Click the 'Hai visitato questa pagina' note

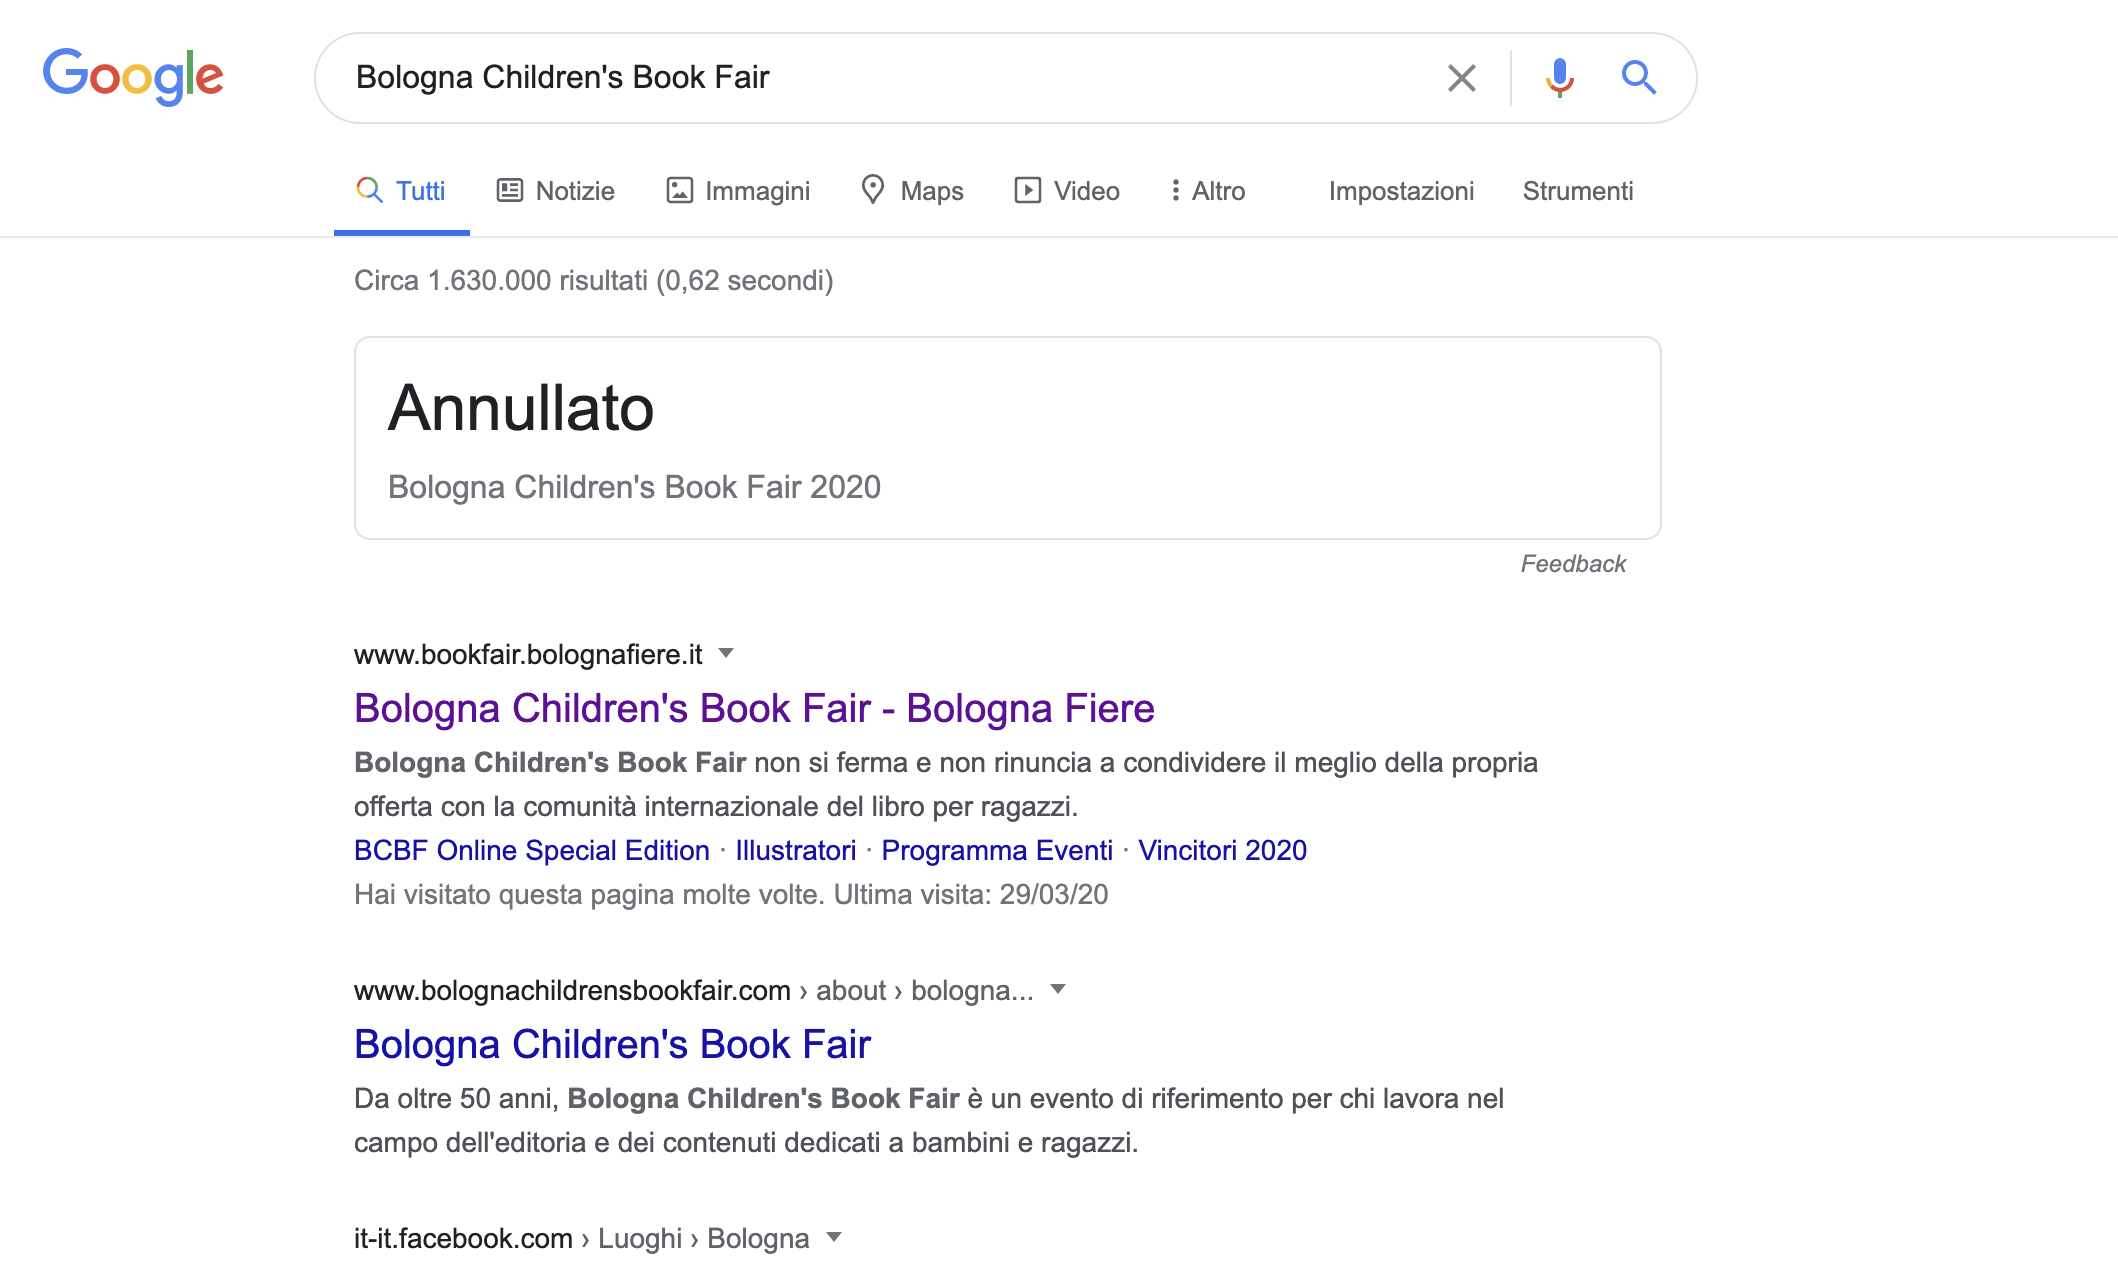tap(731, 894)
